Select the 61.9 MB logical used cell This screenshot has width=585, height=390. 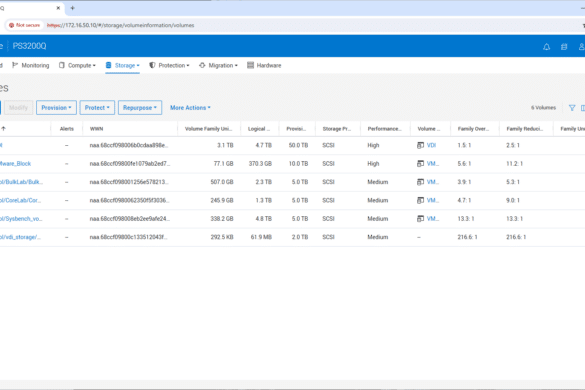[x=261, y=237]
